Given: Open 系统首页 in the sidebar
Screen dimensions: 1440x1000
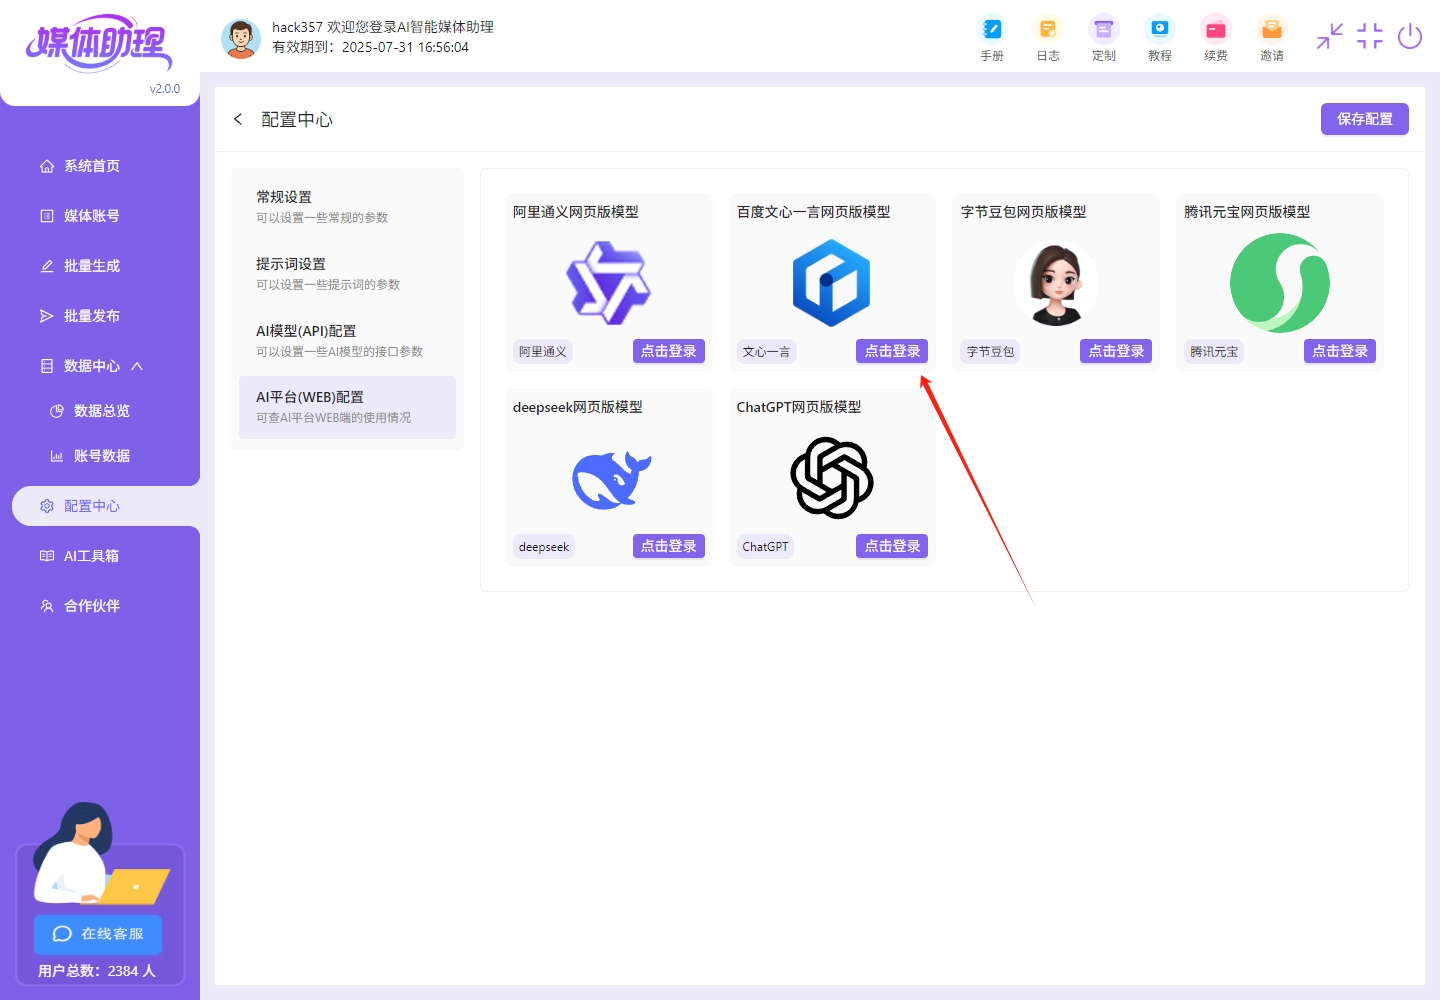Looking at the screenshot, I should 92,165.
